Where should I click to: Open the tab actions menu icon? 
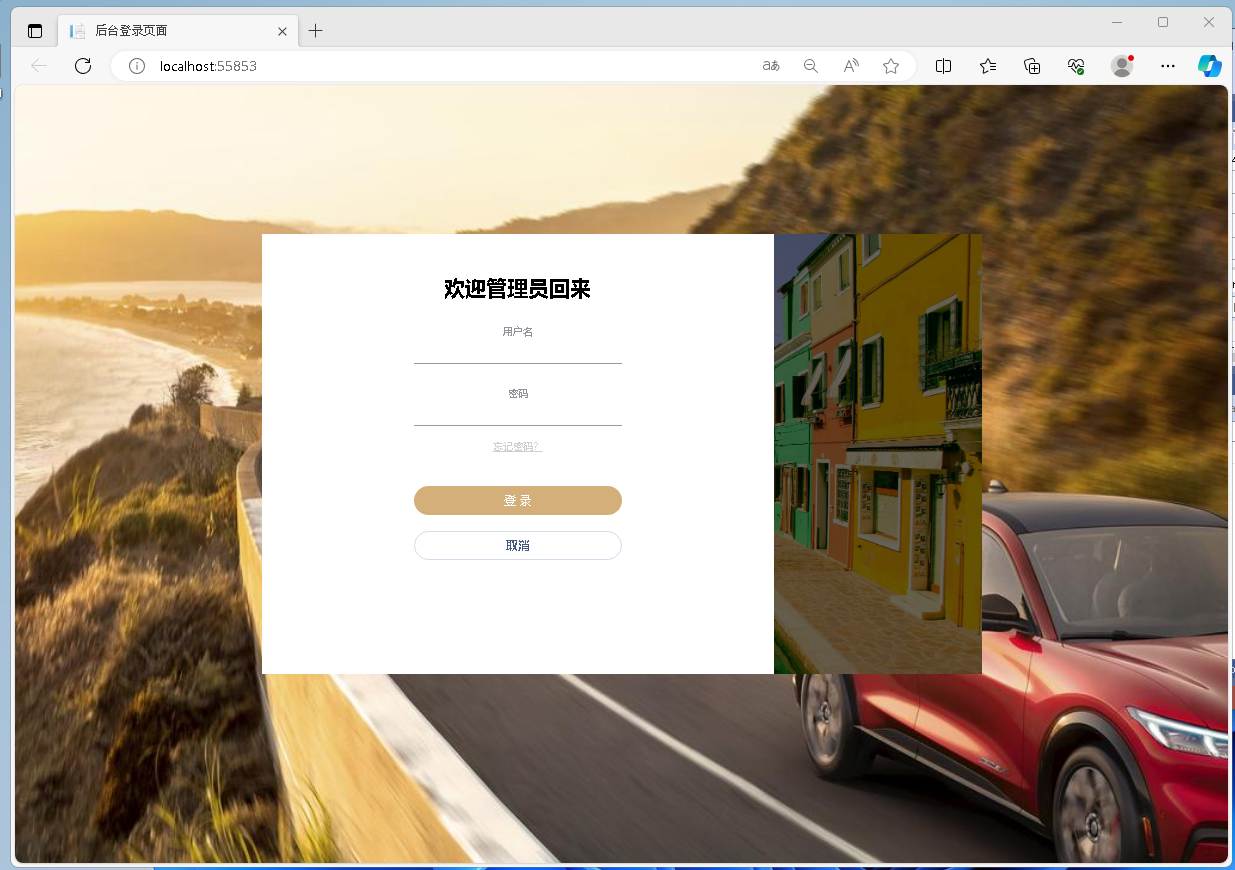[x=35, y=31]
